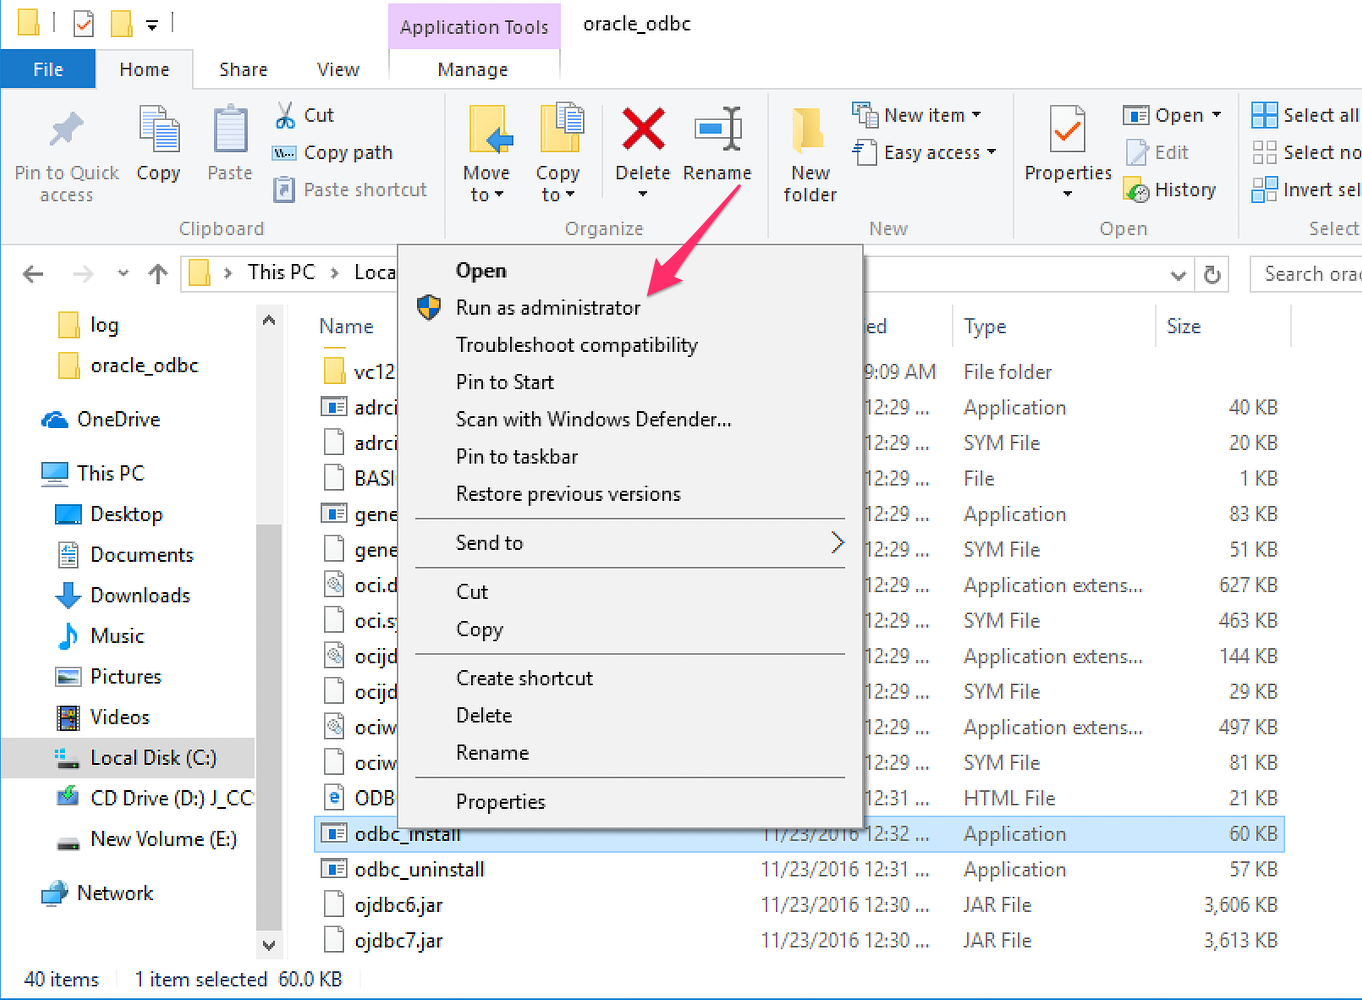Select CD Drive (D:) in navigation pane
The width and height of the screenshot is (1362, 1000).
pos(154,798)
